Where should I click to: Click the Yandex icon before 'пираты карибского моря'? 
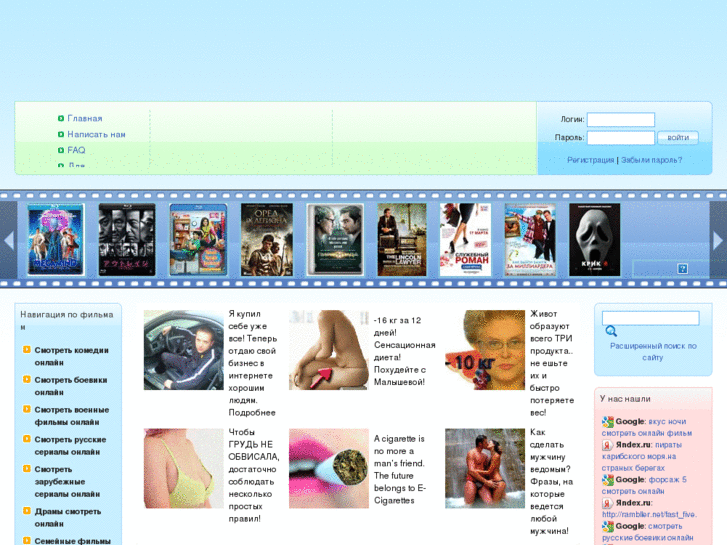(607, 445)
